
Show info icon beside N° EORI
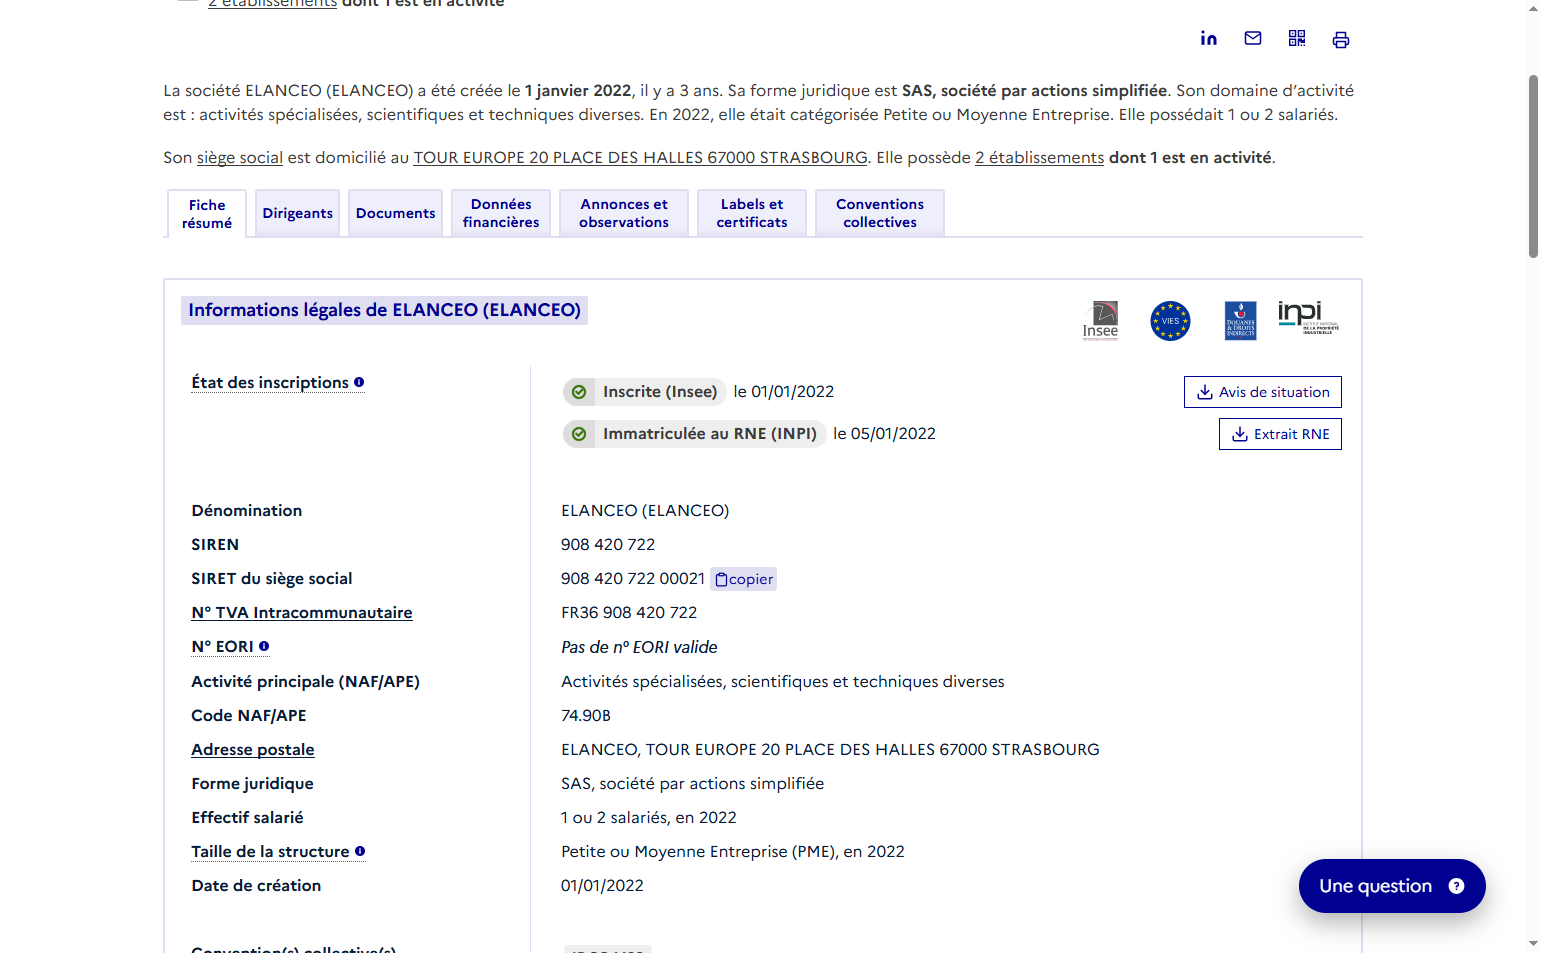point(264,646)
